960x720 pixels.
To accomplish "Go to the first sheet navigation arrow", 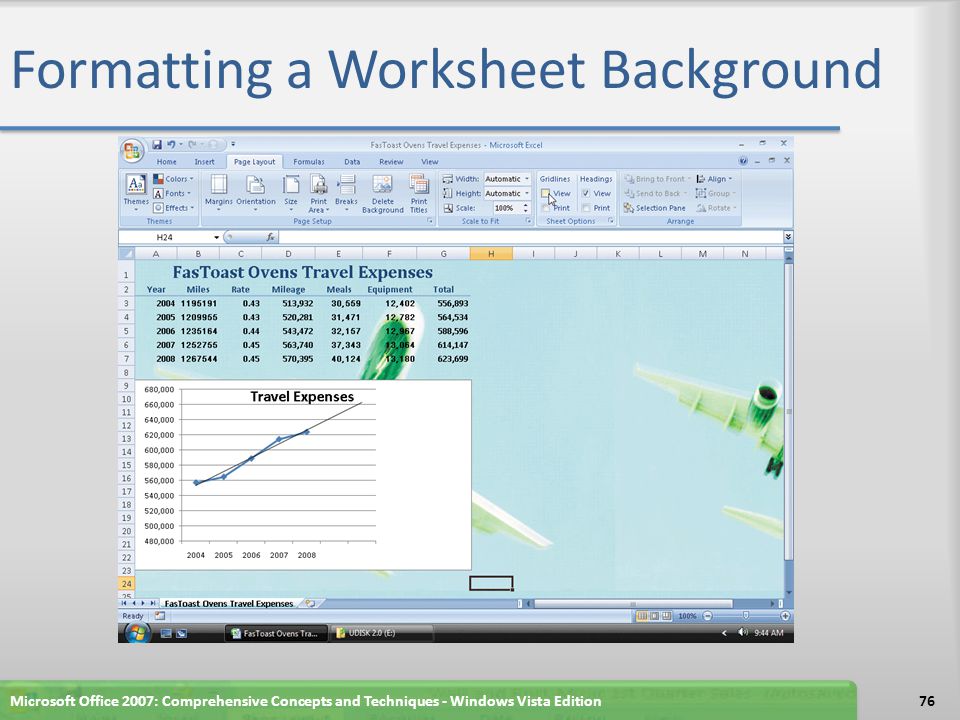I will pos(124,603).
